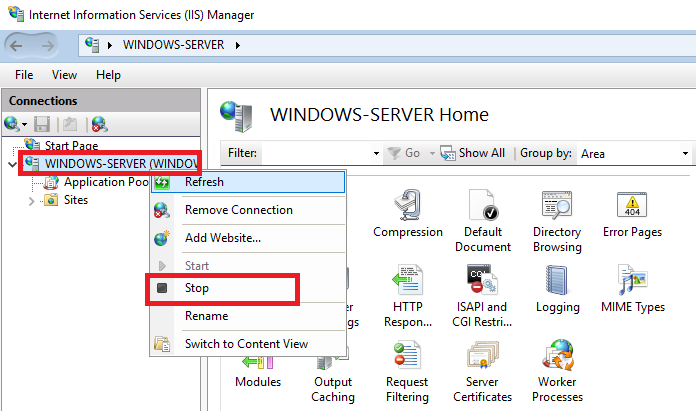Click the server icon in address bar
Image resolution: width=696 pixels, height=411 pixels.
pos(92,45)
